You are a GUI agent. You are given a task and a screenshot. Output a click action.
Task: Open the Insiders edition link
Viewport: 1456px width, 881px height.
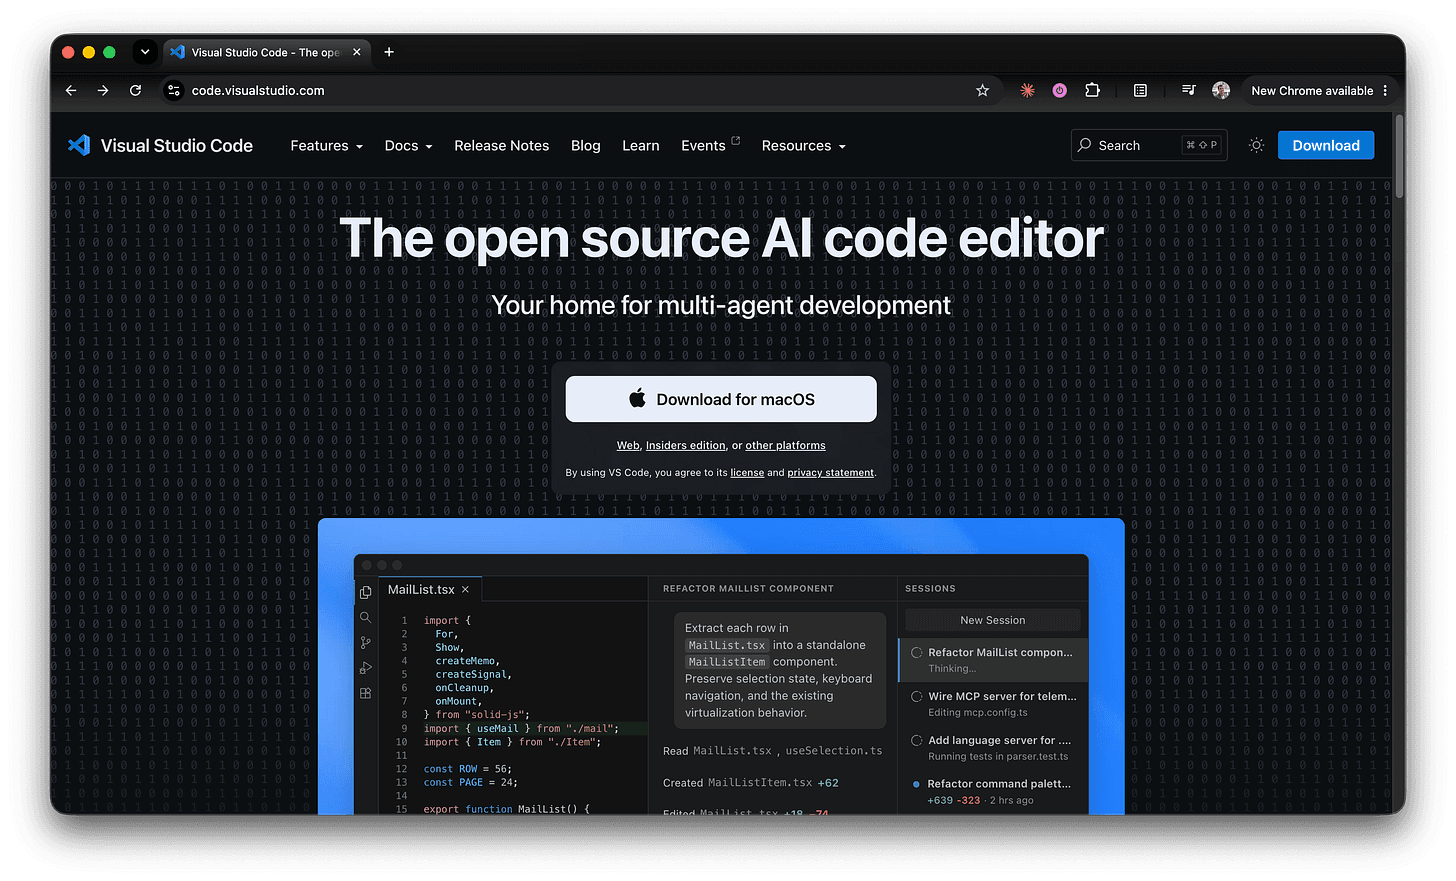click(686, 446)
